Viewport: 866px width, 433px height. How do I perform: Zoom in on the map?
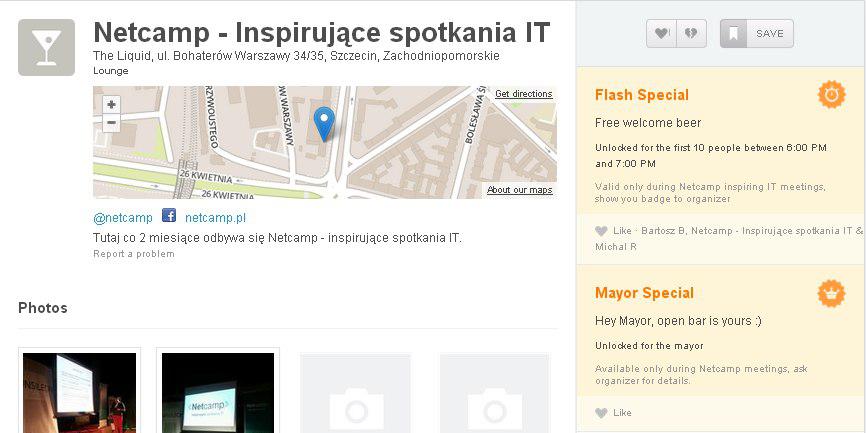click(111, 104)
